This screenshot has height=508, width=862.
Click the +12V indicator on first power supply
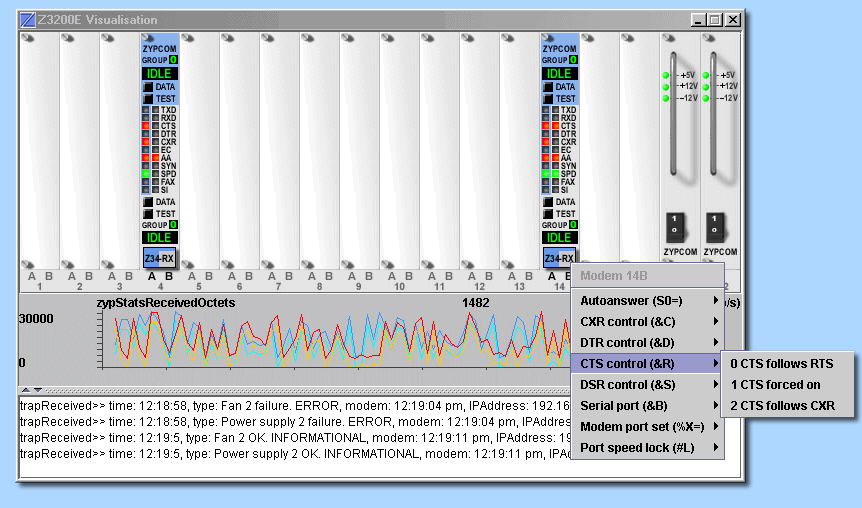click(x=665, y=87)
